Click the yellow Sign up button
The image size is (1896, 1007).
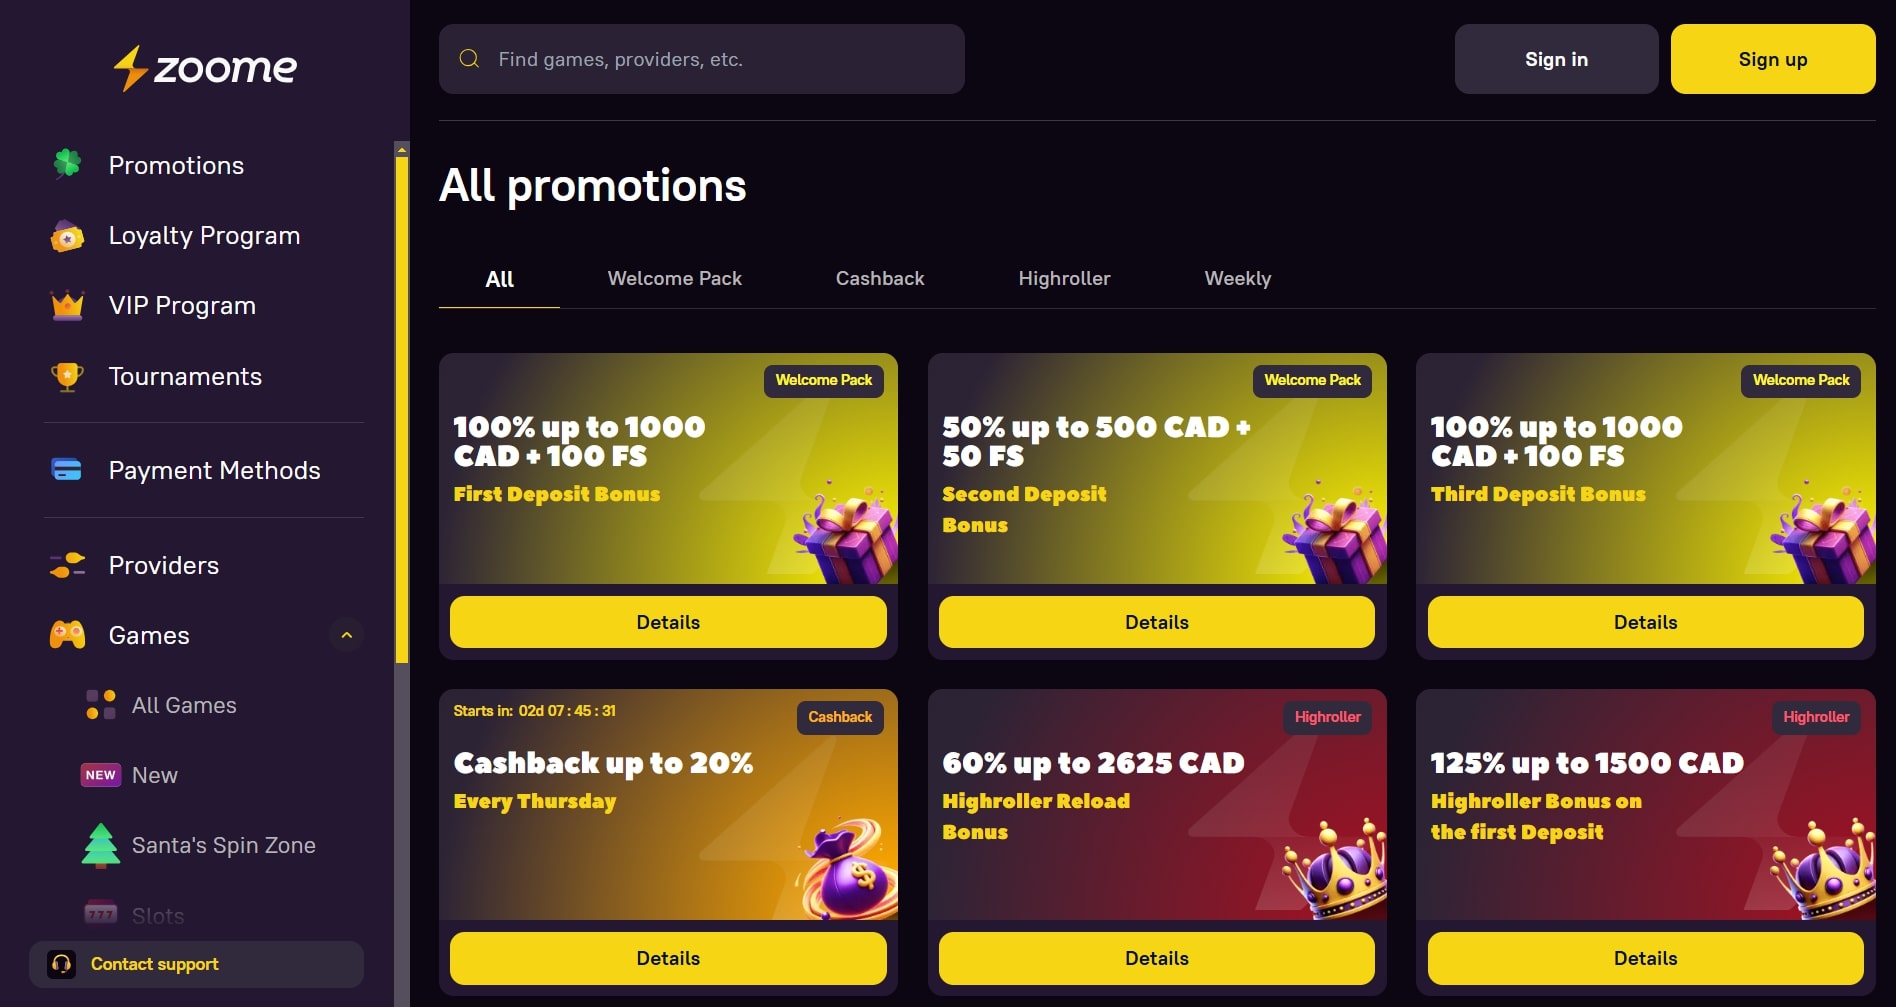(1772, 59)
